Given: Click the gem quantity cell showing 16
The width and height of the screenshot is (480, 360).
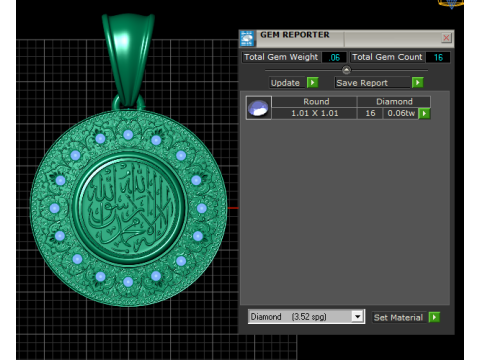Looking at the screenshot, I should click(370, 113).
